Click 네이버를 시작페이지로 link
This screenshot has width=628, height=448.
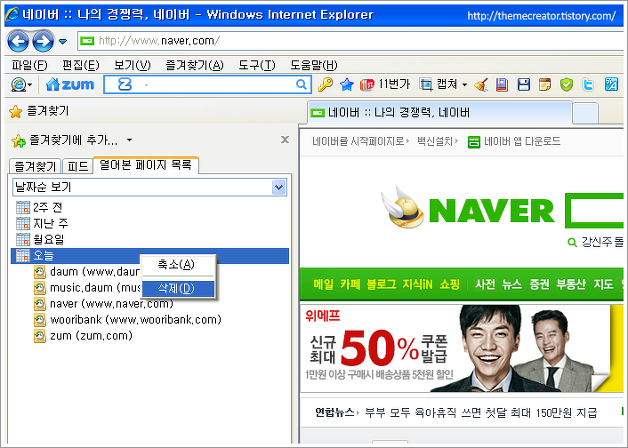coord(358,141)
